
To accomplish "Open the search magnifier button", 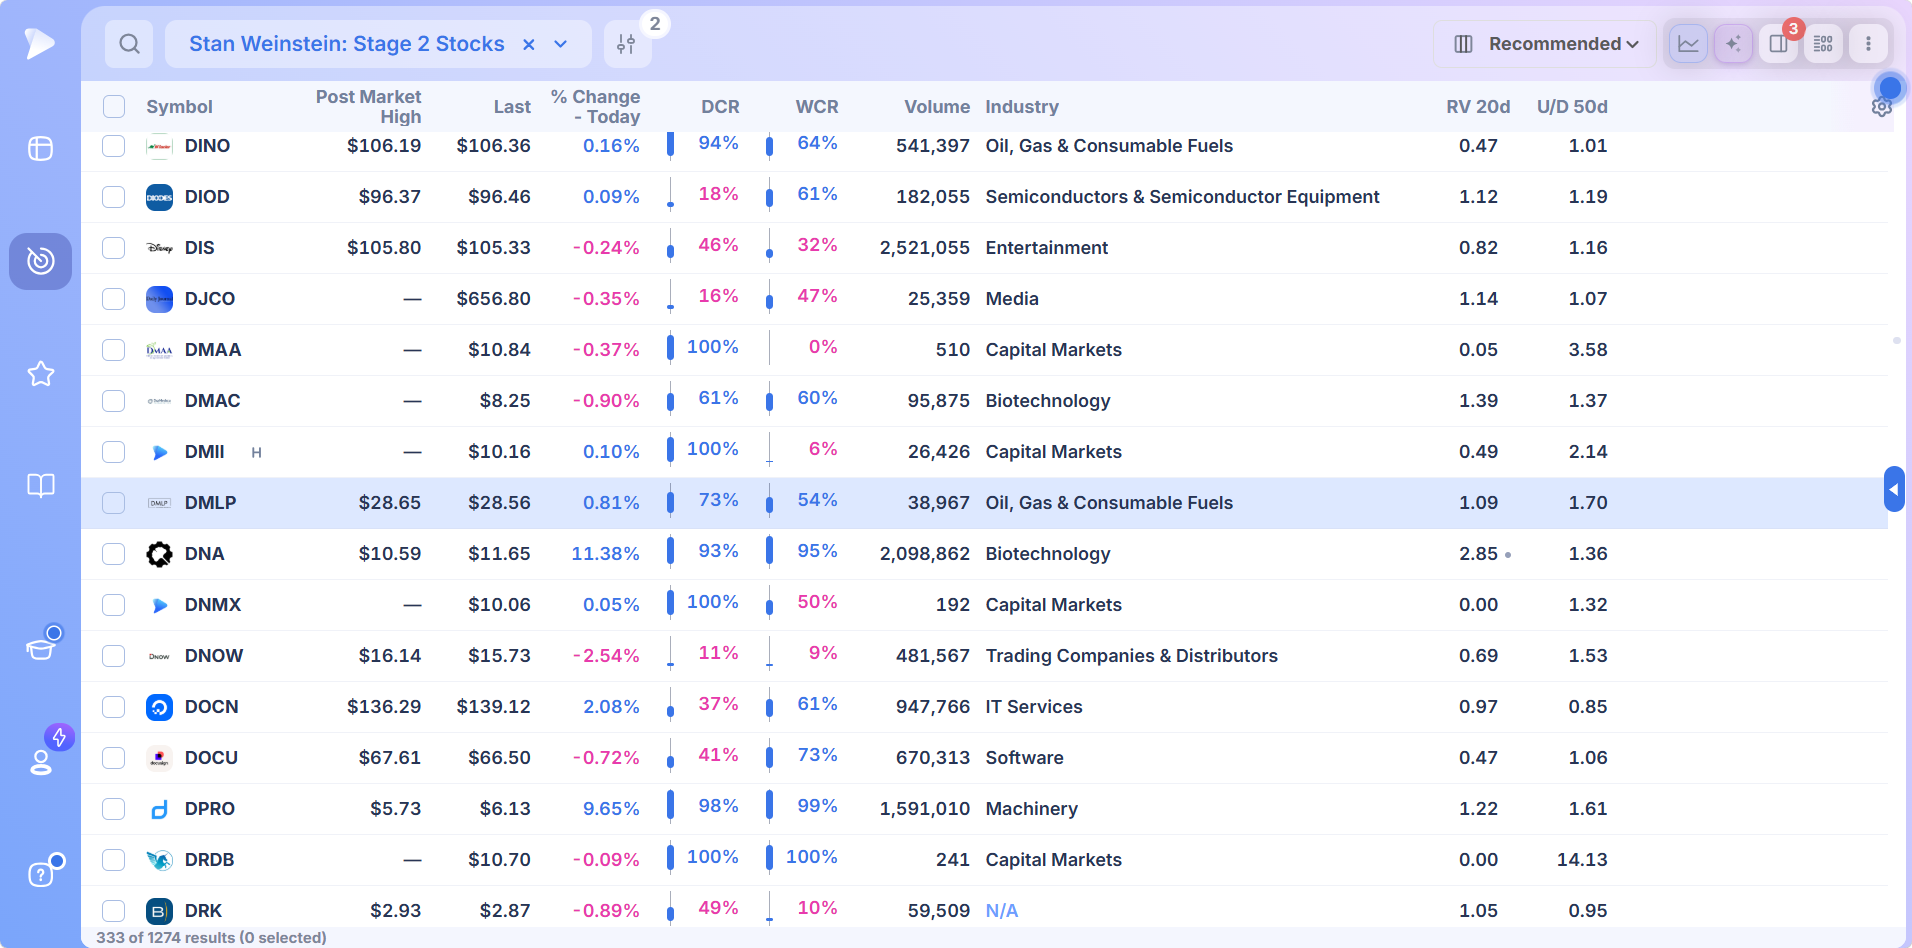I will [x=129, y=44].
